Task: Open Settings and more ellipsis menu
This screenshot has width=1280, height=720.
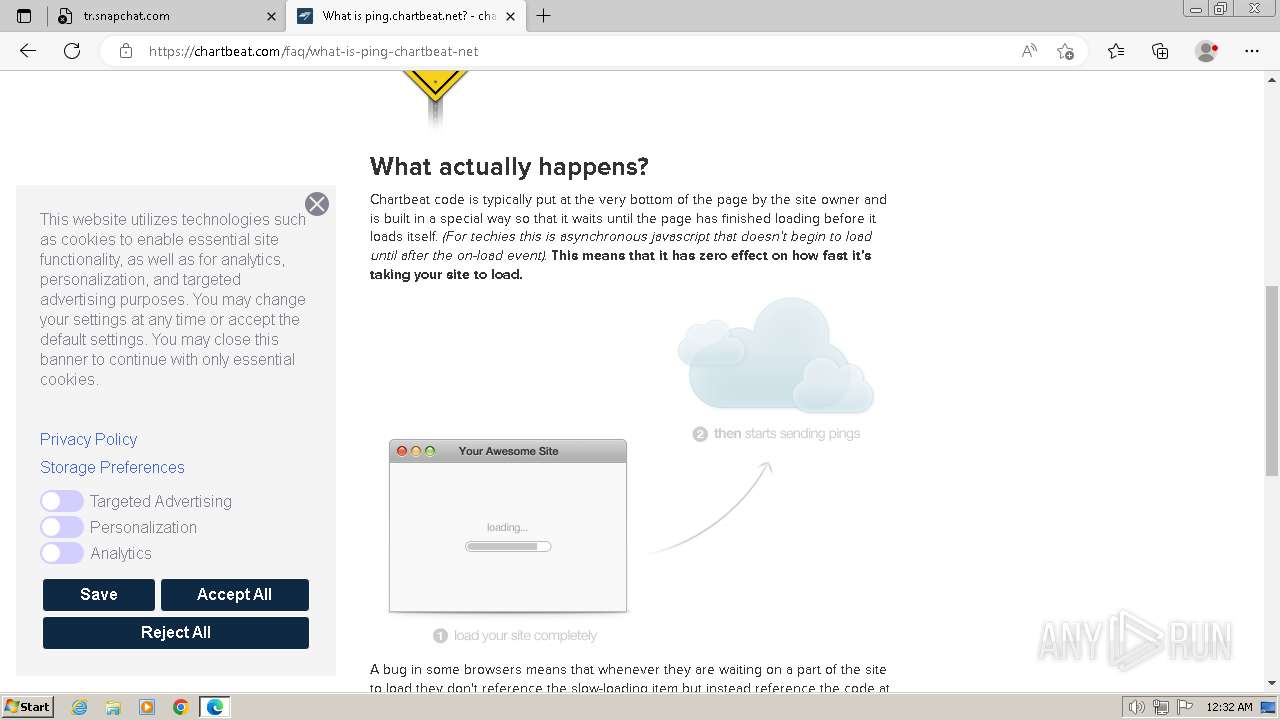Action: click(1252, 51)
